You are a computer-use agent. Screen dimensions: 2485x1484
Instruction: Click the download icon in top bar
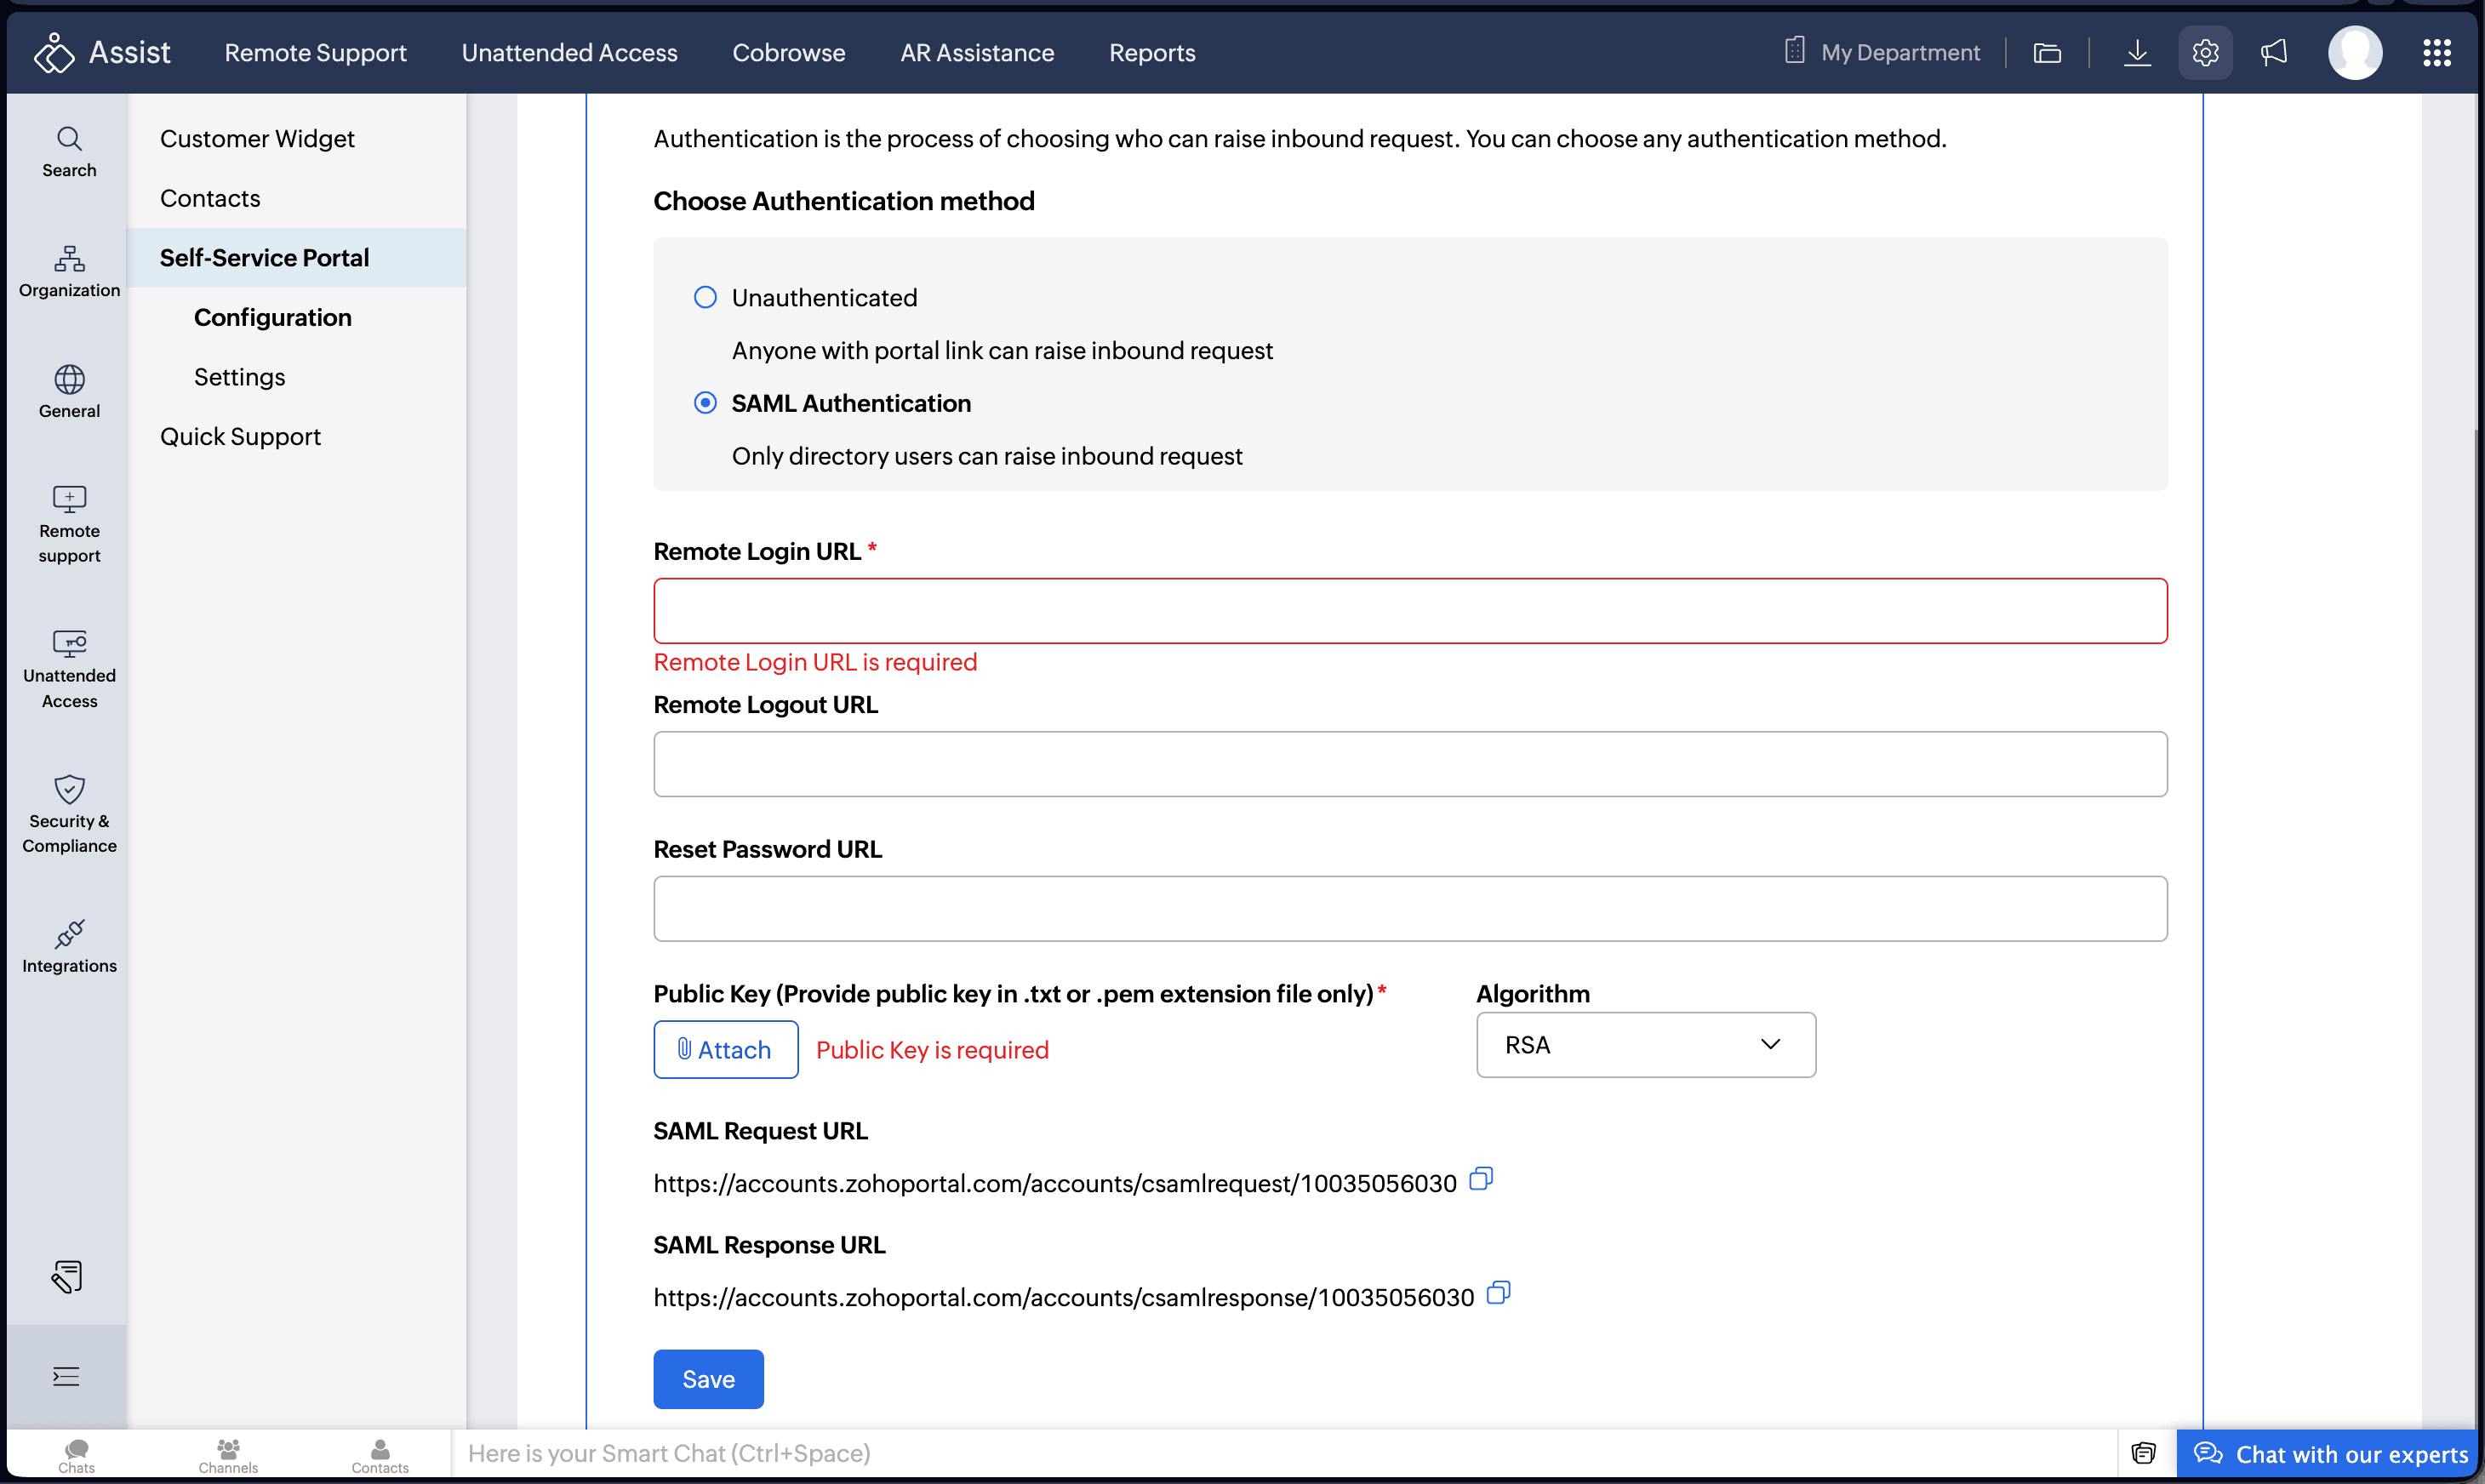tap(2137, 52)
